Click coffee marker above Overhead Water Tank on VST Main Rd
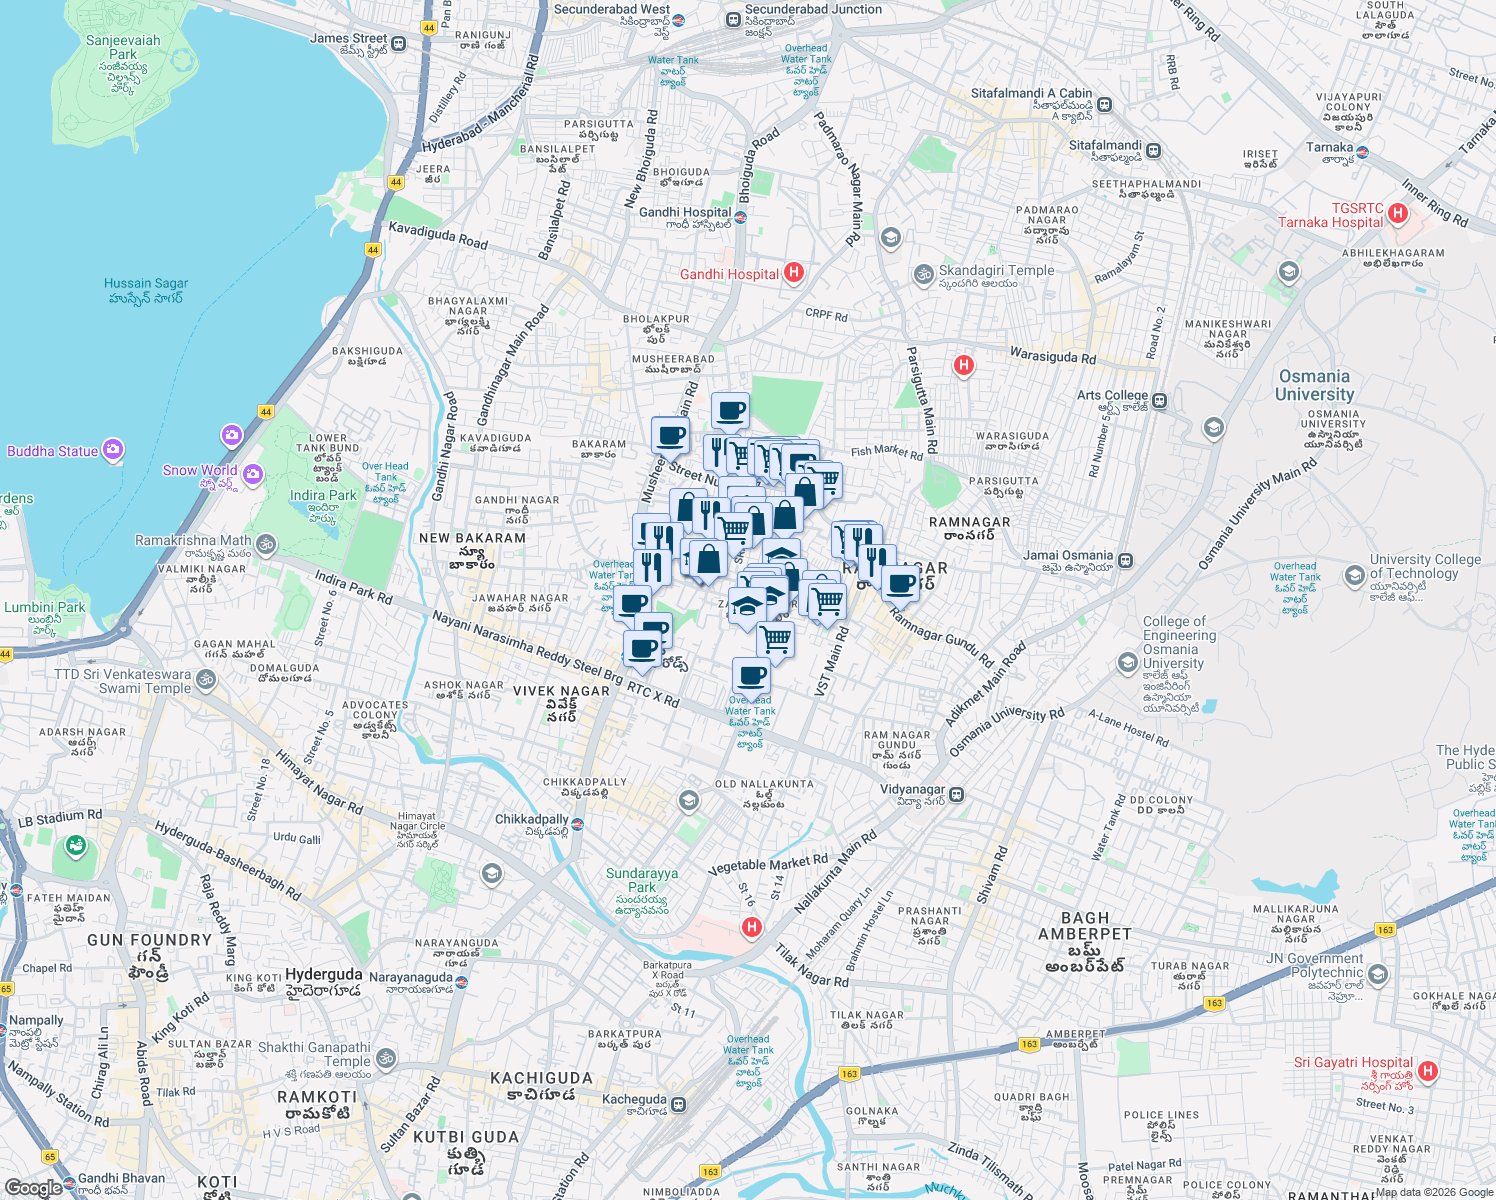Viewport: 1496px width, 1200px height. coord(752,678)
